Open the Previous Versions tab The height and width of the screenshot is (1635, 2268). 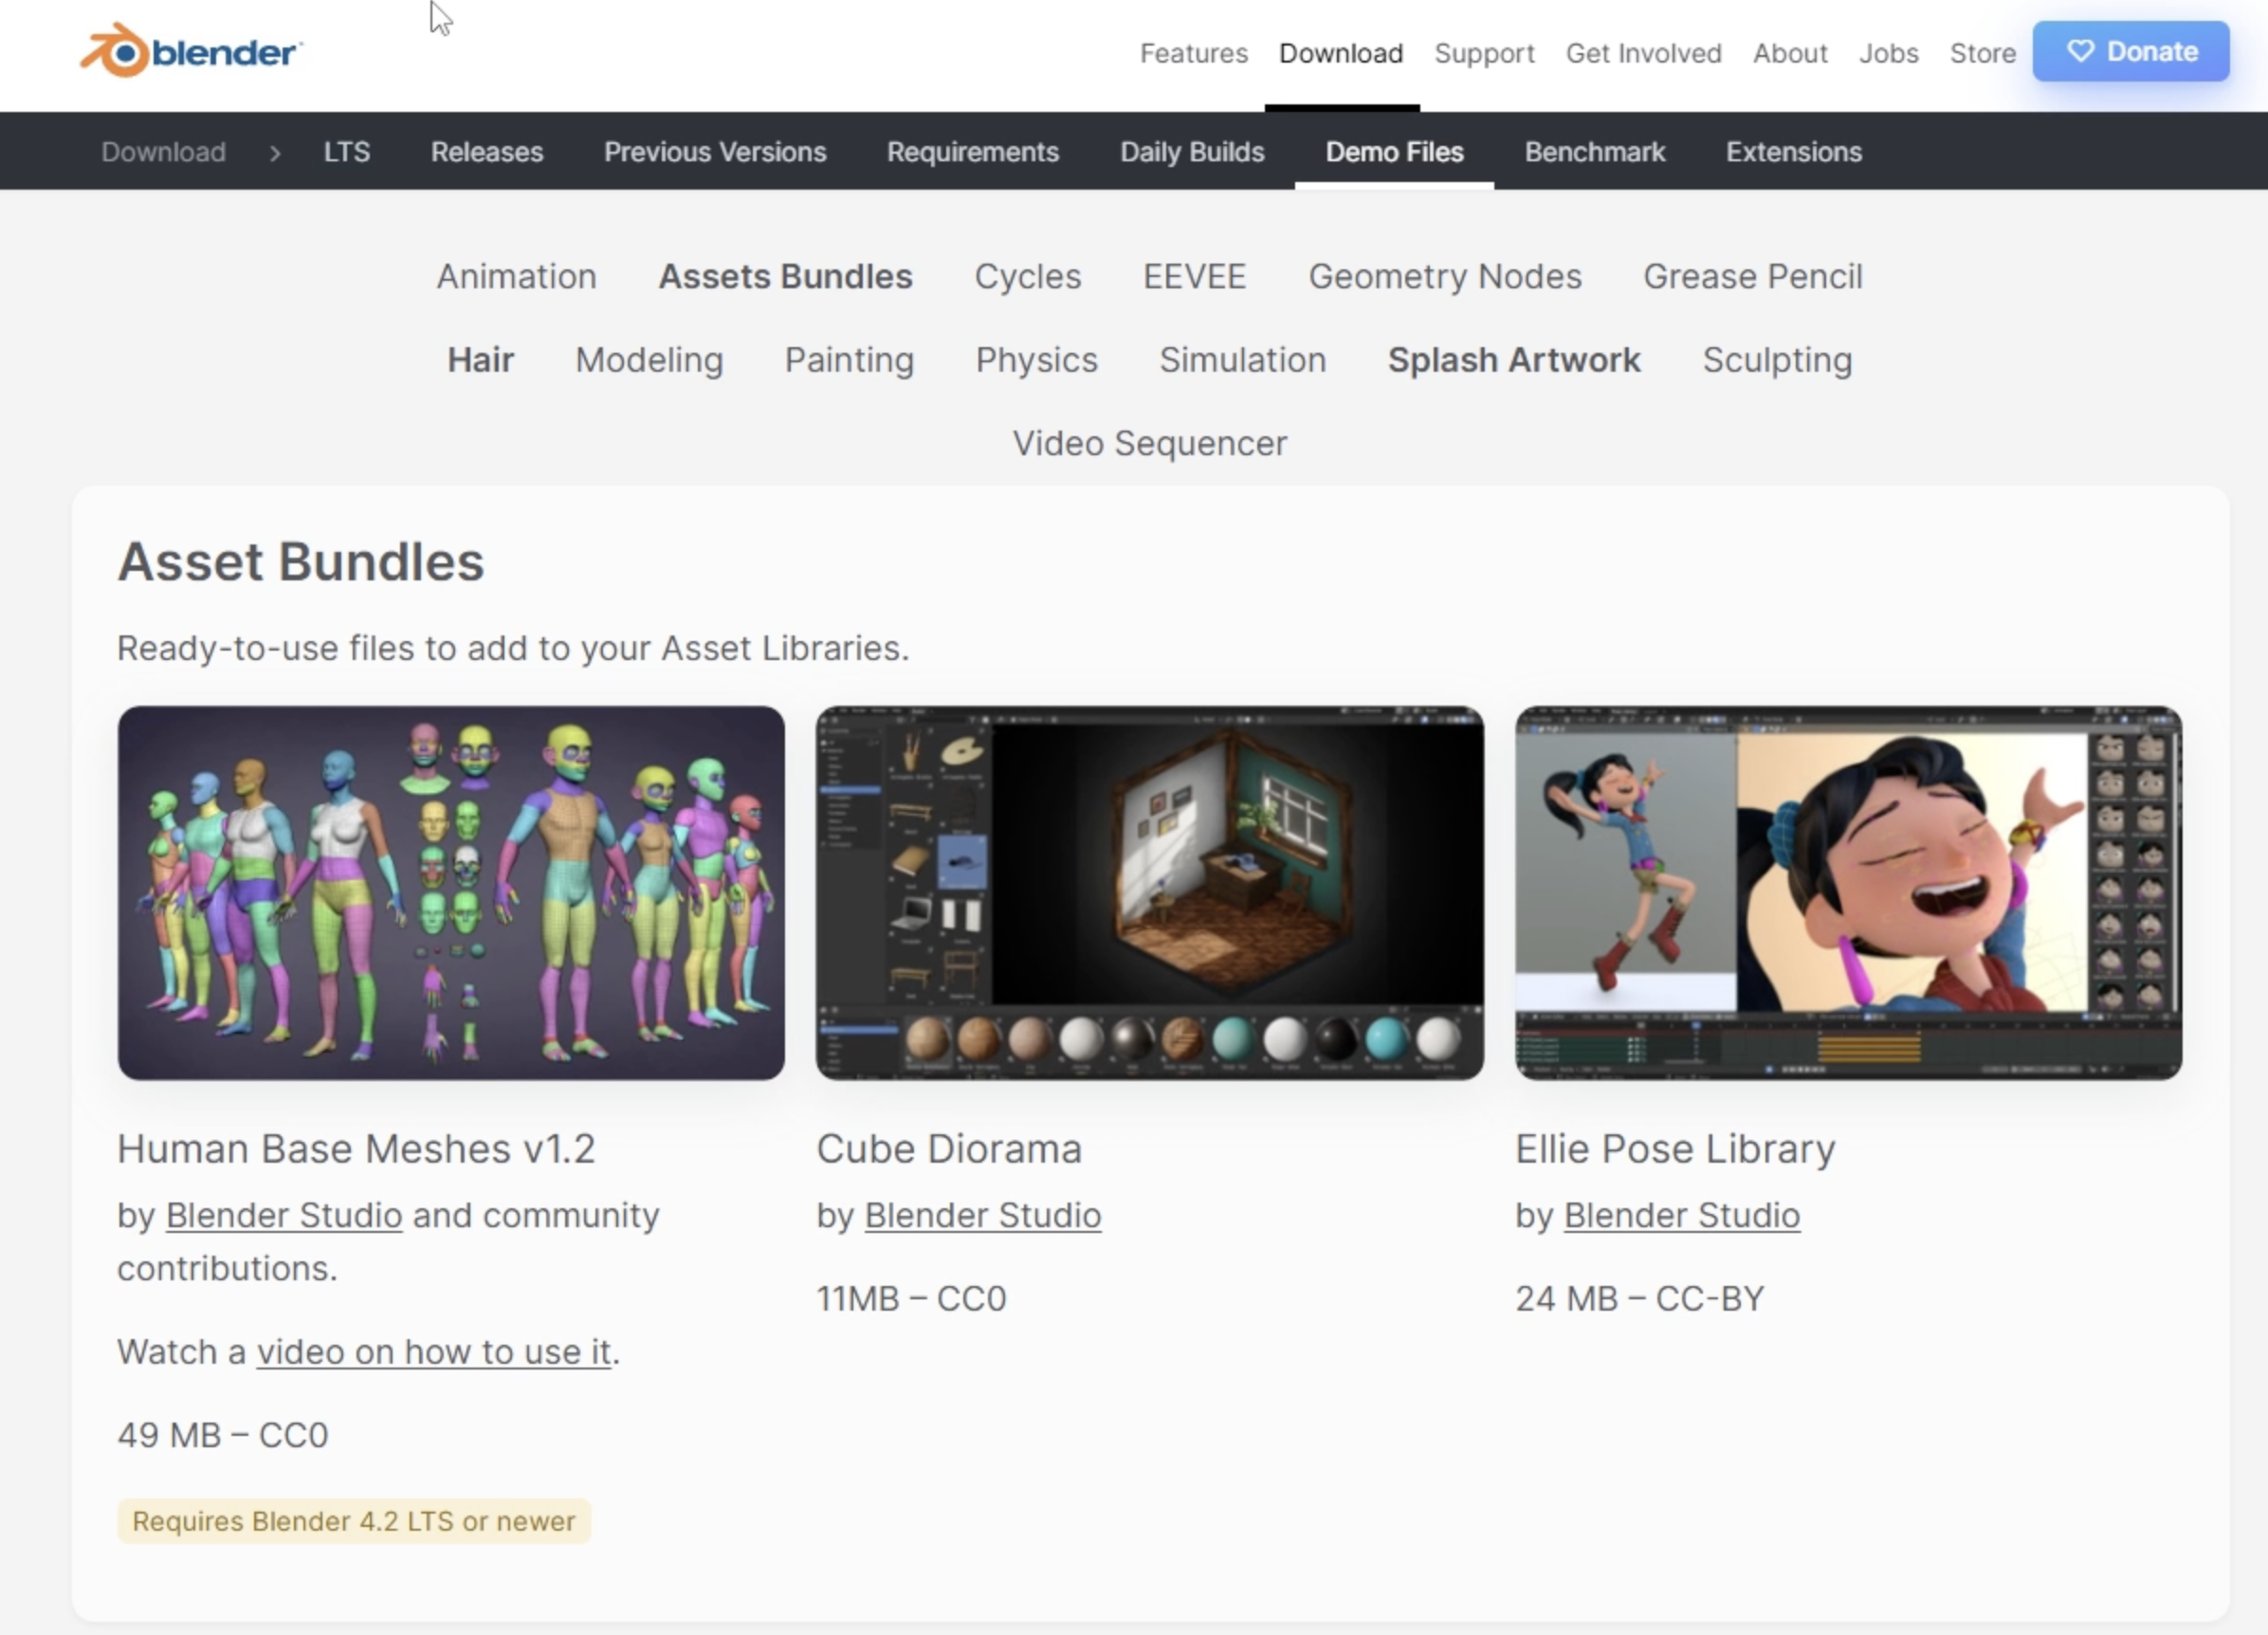point(714,152)
